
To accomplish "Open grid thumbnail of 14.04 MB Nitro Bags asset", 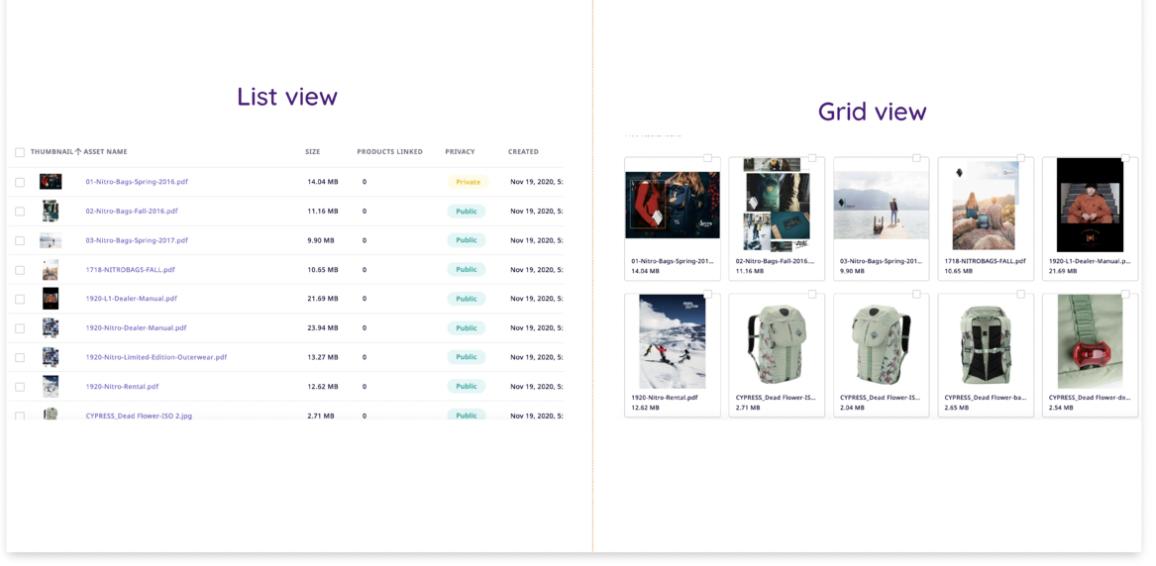I will (x=672, y=205).
